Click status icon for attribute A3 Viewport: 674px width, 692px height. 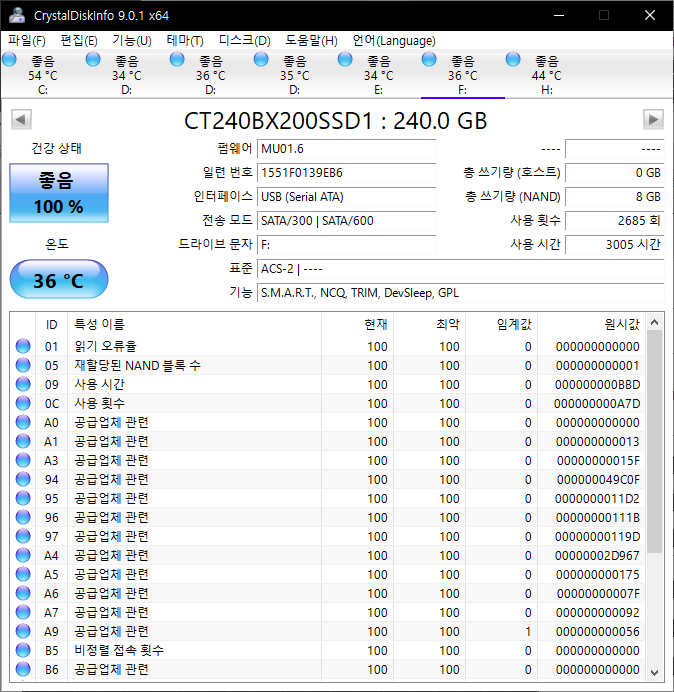click(23, 460)
